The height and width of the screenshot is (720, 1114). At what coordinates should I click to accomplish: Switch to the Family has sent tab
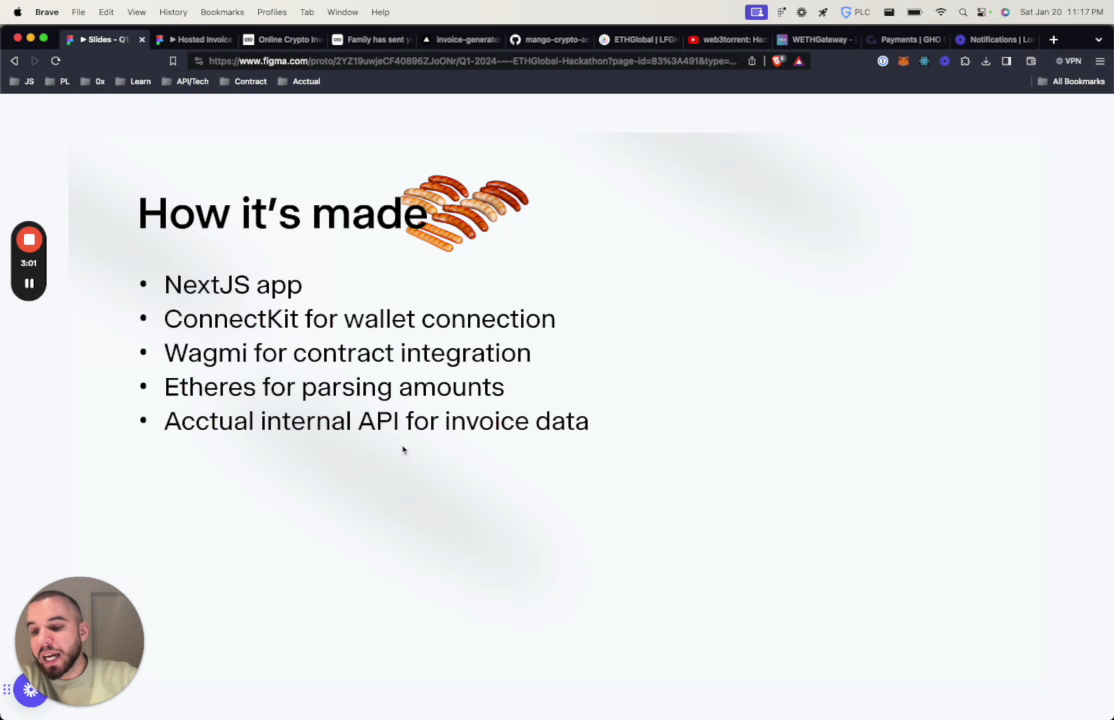coord(372,40)
